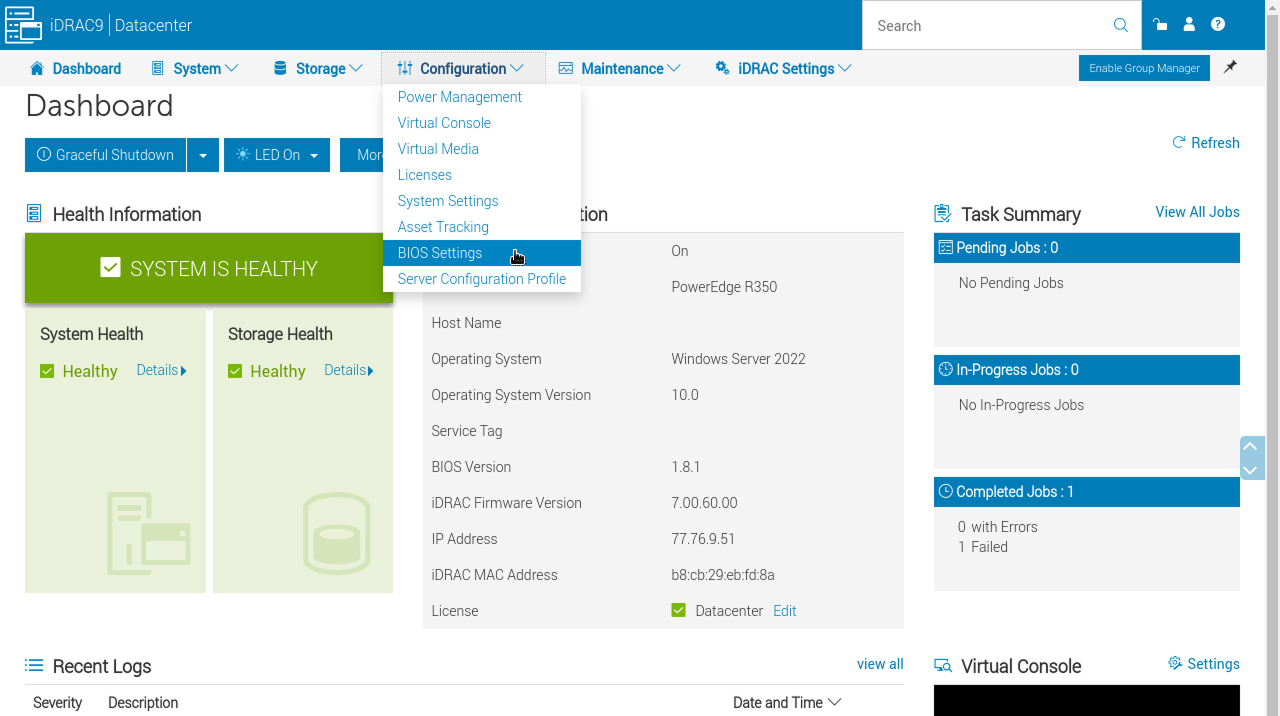Screen dimensions: 1280x716
Task: Click the Maintenance monitor icon
Action: tap(566, 68)
